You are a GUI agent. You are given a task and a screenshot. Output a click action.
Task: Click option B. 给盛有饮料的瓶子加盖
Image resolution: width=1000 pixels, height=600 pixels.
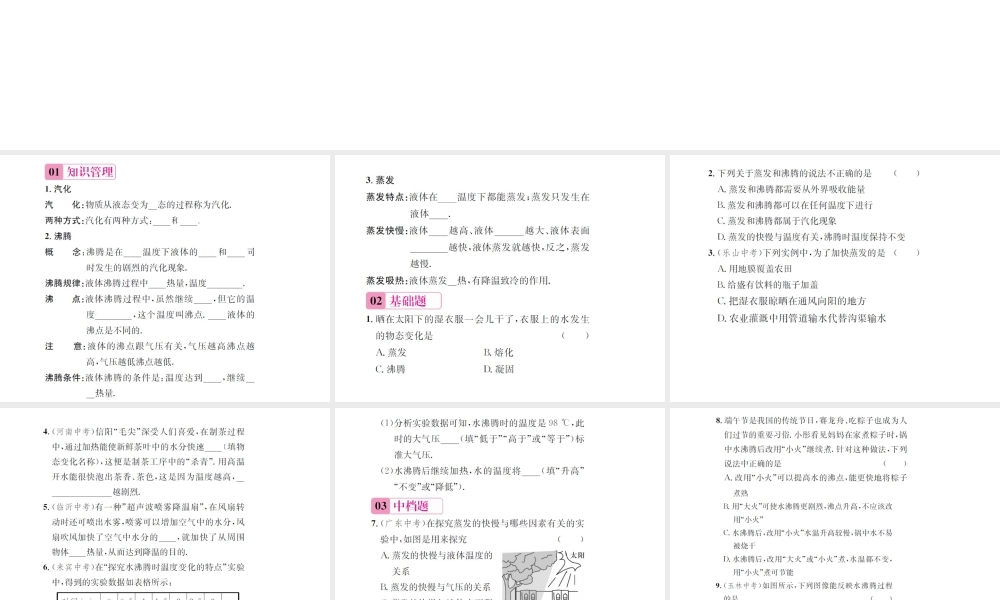[x=768, y=285]
